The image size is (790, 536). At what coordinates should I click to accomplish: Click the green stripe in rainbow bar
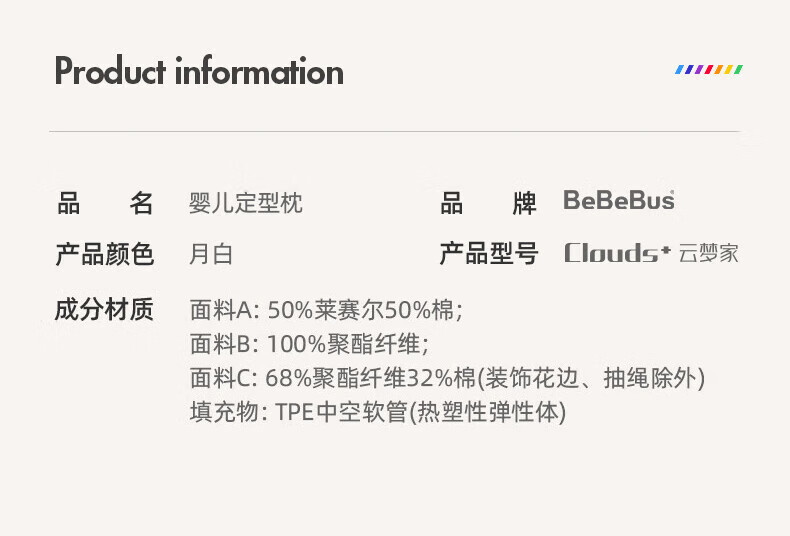738,70
